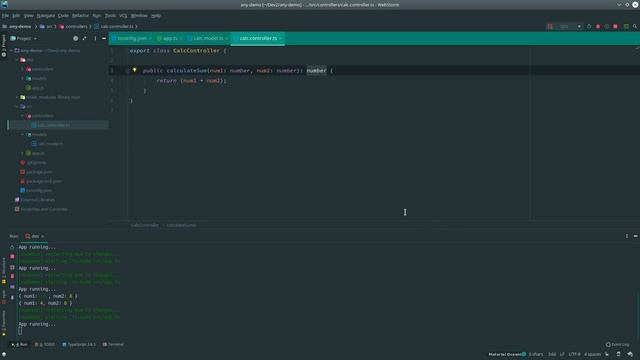Select tsconfig.json in the project tree
The image size is (640, 360).
[x=39, y=191]
